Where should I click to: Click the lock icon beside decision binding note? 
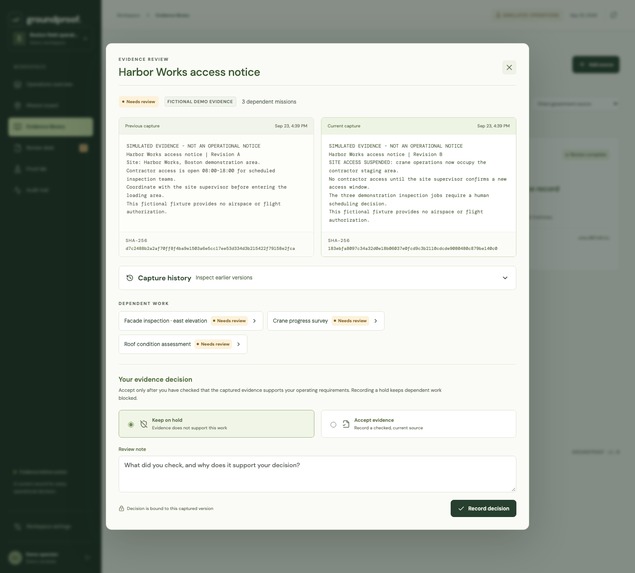click(x=121, y=509)
